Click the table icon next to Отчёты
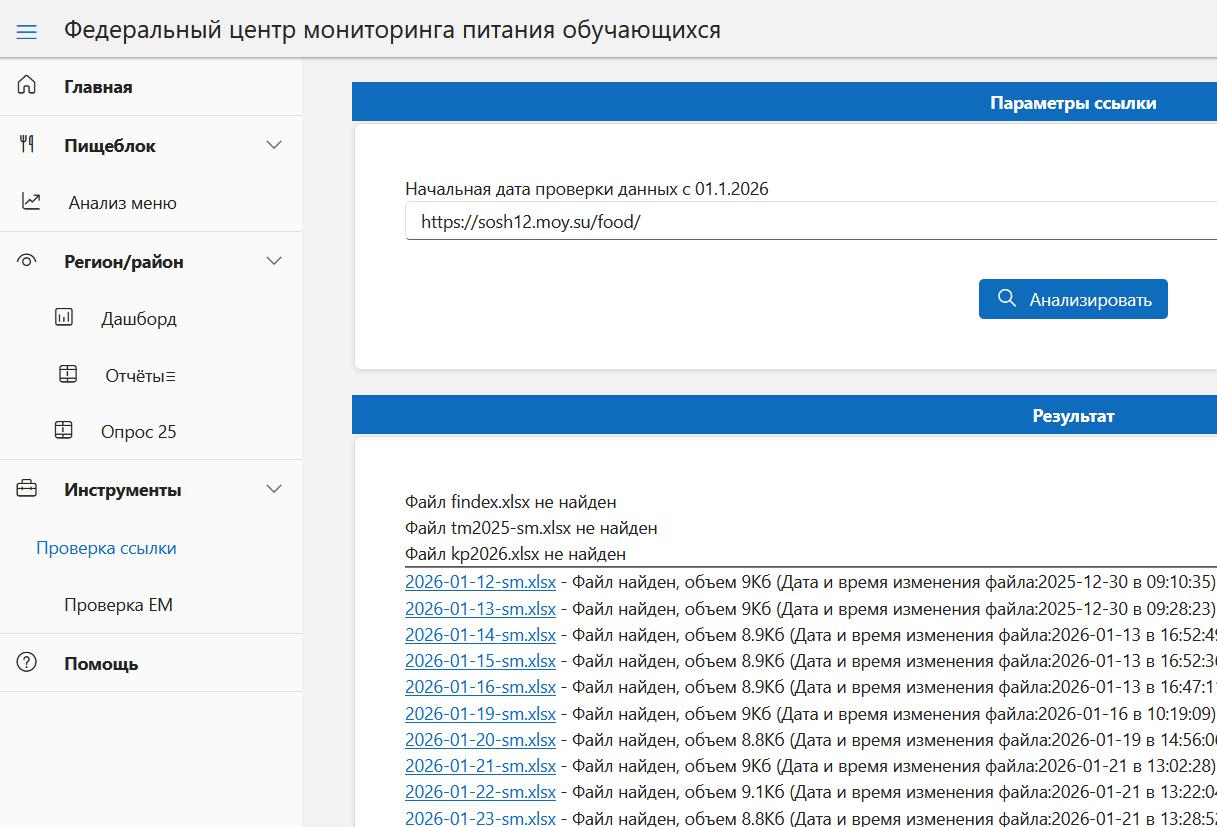The width and height of the screenshot is (1217, 827). tap(68, 375)
